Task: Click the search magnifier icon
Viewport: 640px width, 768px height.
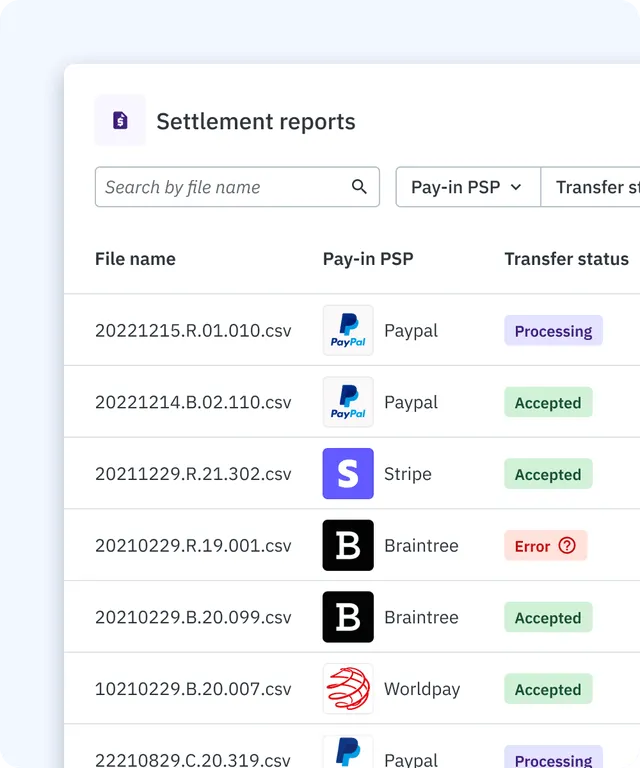Action: point(359,187)
